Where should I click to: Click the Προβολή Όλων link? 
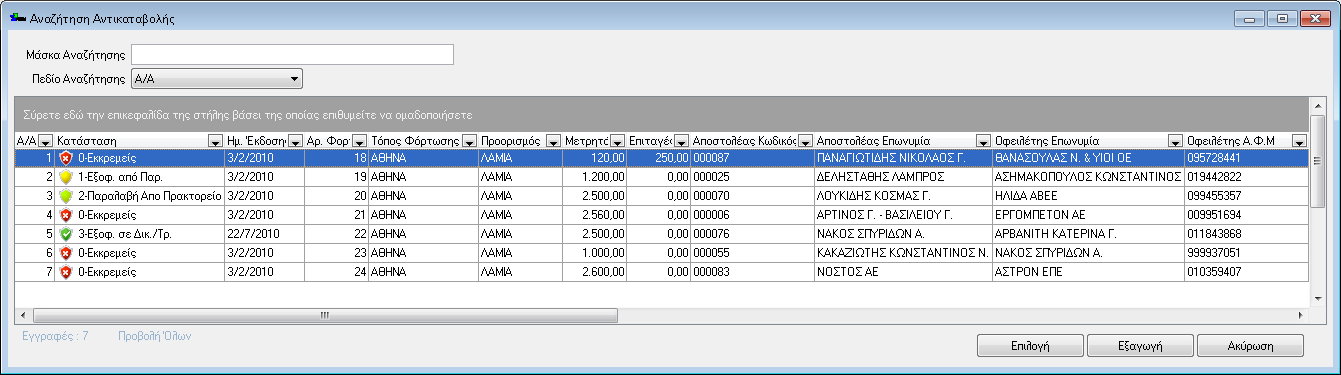154,336
